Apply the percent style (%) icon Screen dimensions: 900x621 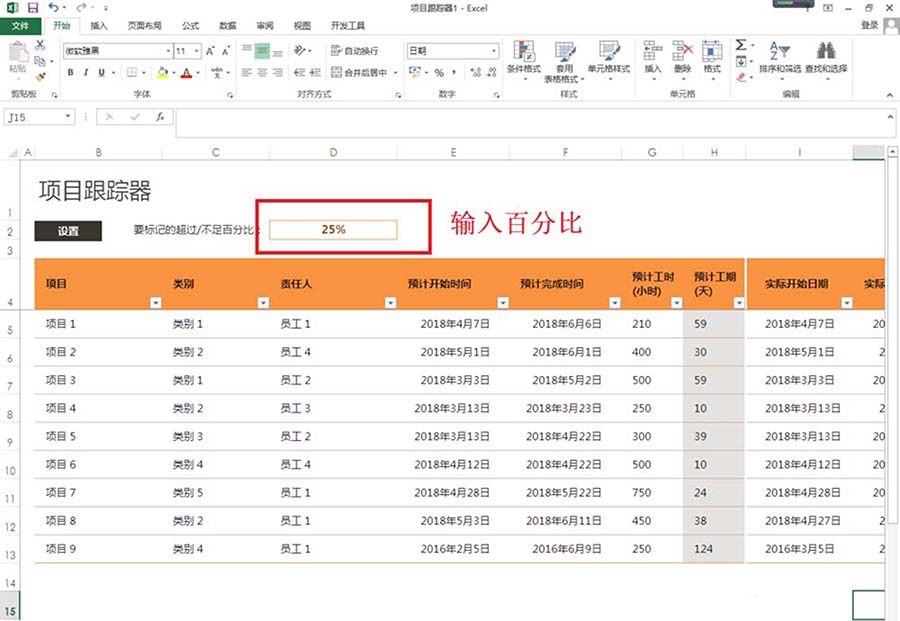[x=439, y=73]
